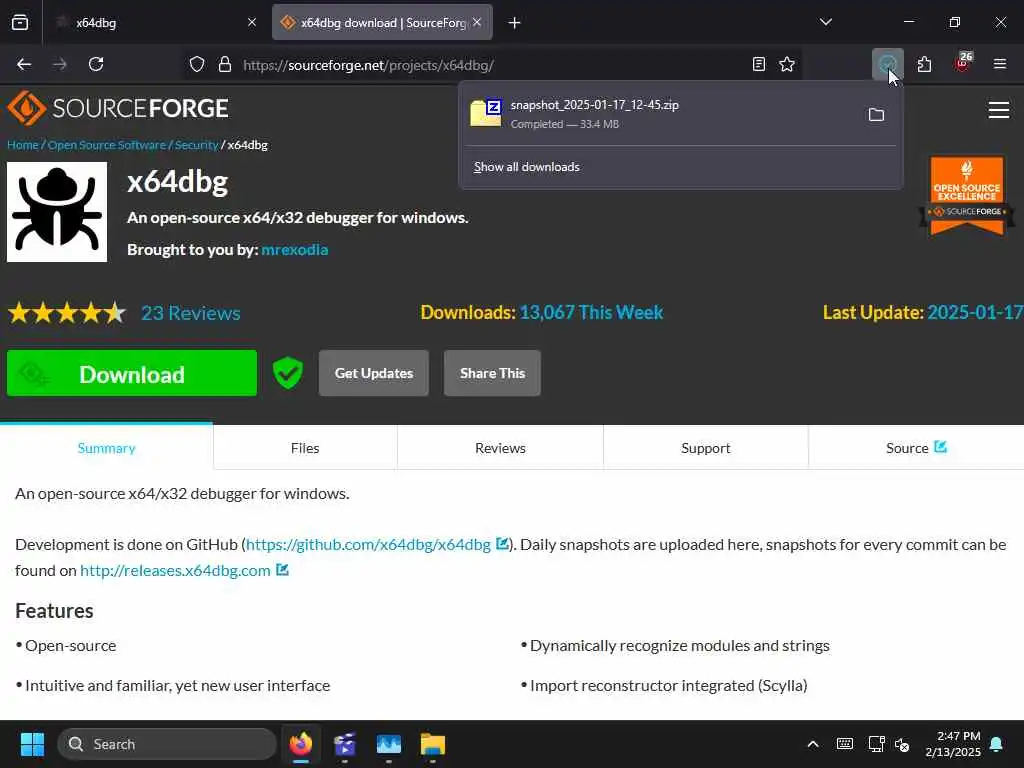Open the notification bell icon
This screenshot has width=1024, height=768.
click(x=997, y=744)
